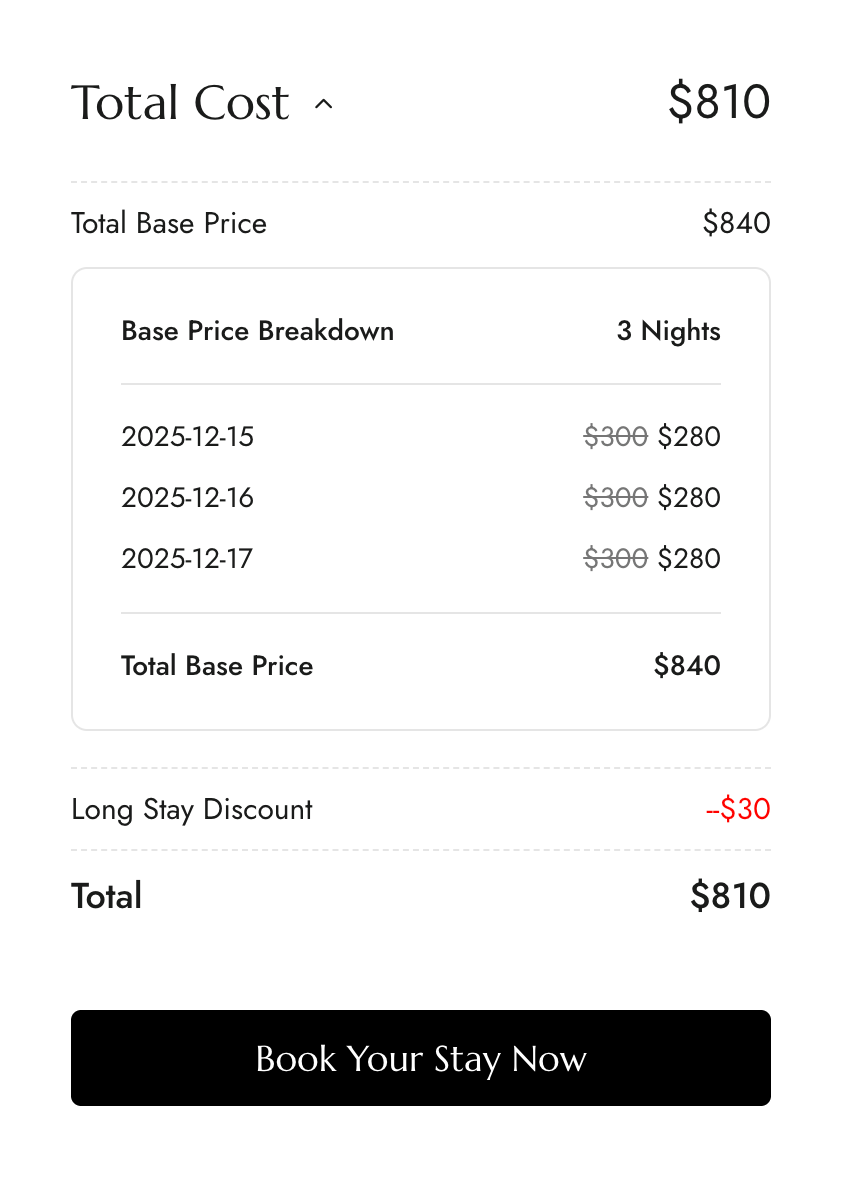Viewport: 848px width, 1178px height.
Task: Click the strikethrough $300 price for 2025-12-15
Action: click(x=616, y=437)
